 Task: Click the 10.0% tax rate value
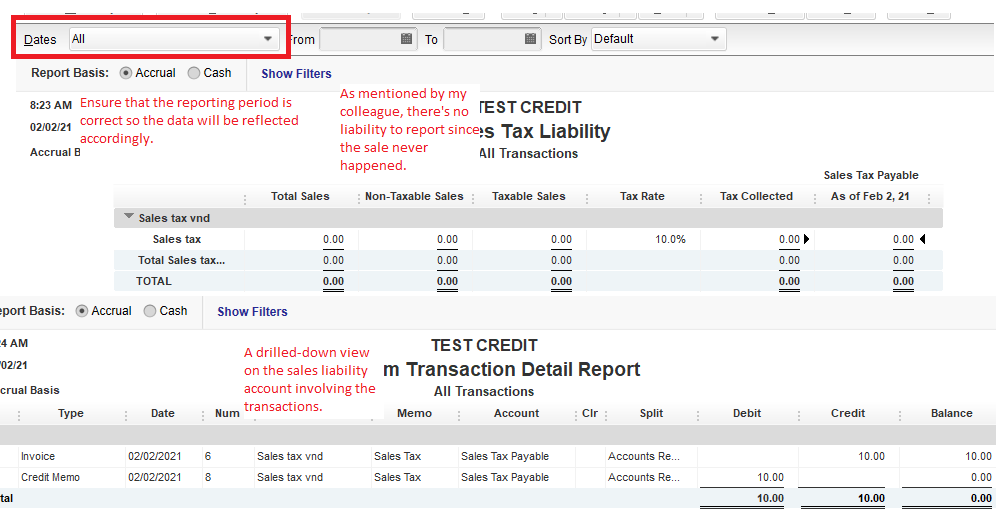pos(671,240)
